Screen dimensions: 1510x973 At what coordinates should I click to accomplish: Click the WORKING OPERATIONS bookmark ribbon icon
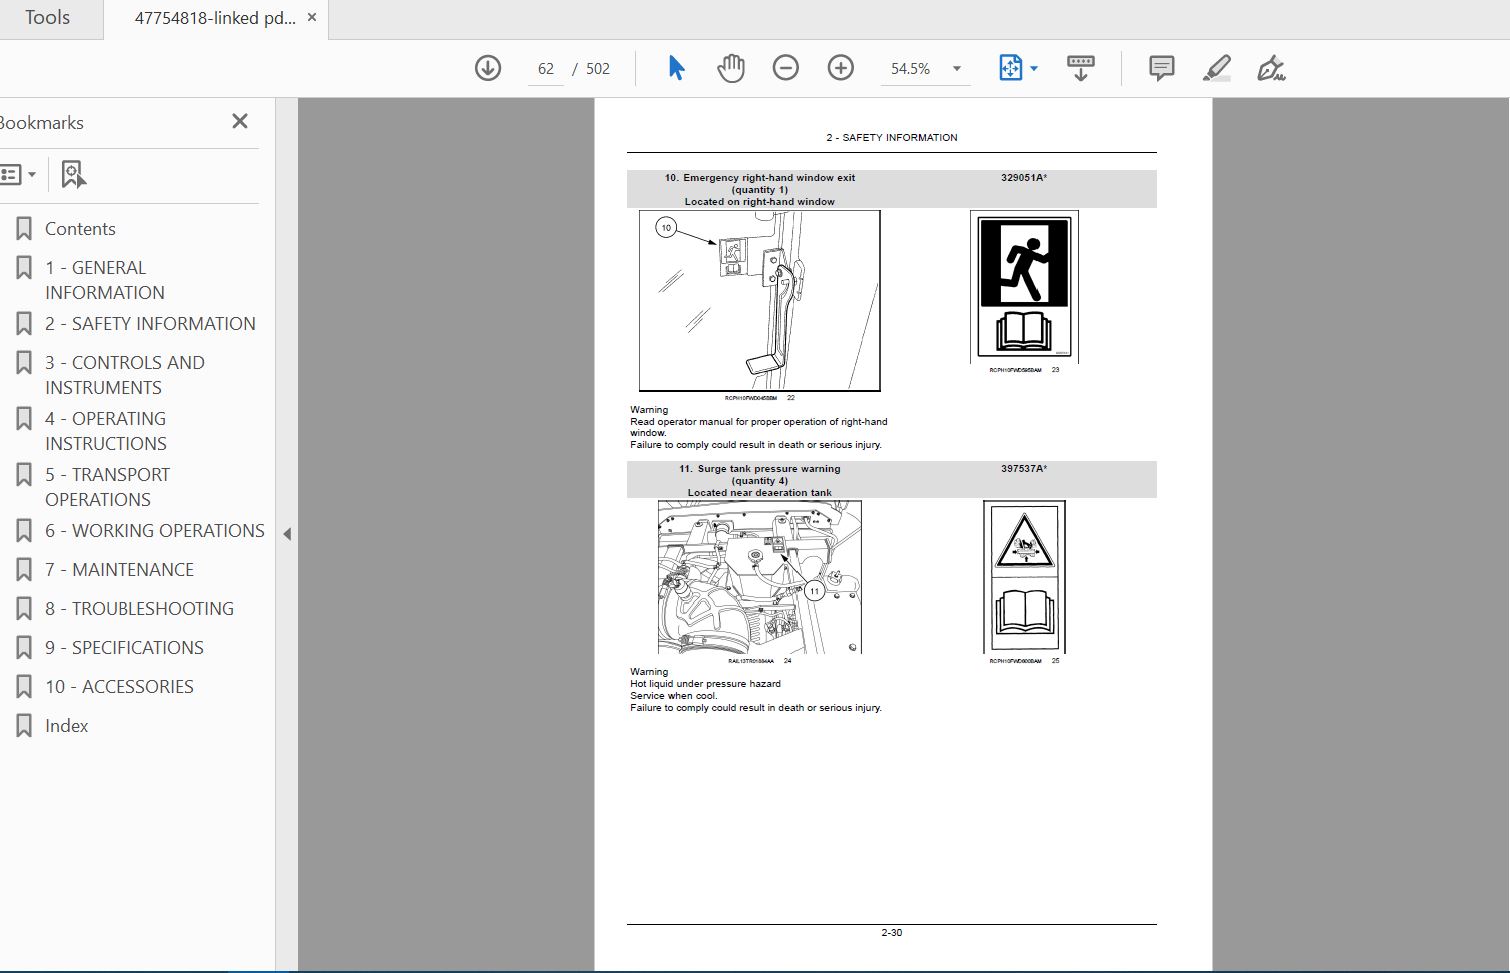click(24, 531)
